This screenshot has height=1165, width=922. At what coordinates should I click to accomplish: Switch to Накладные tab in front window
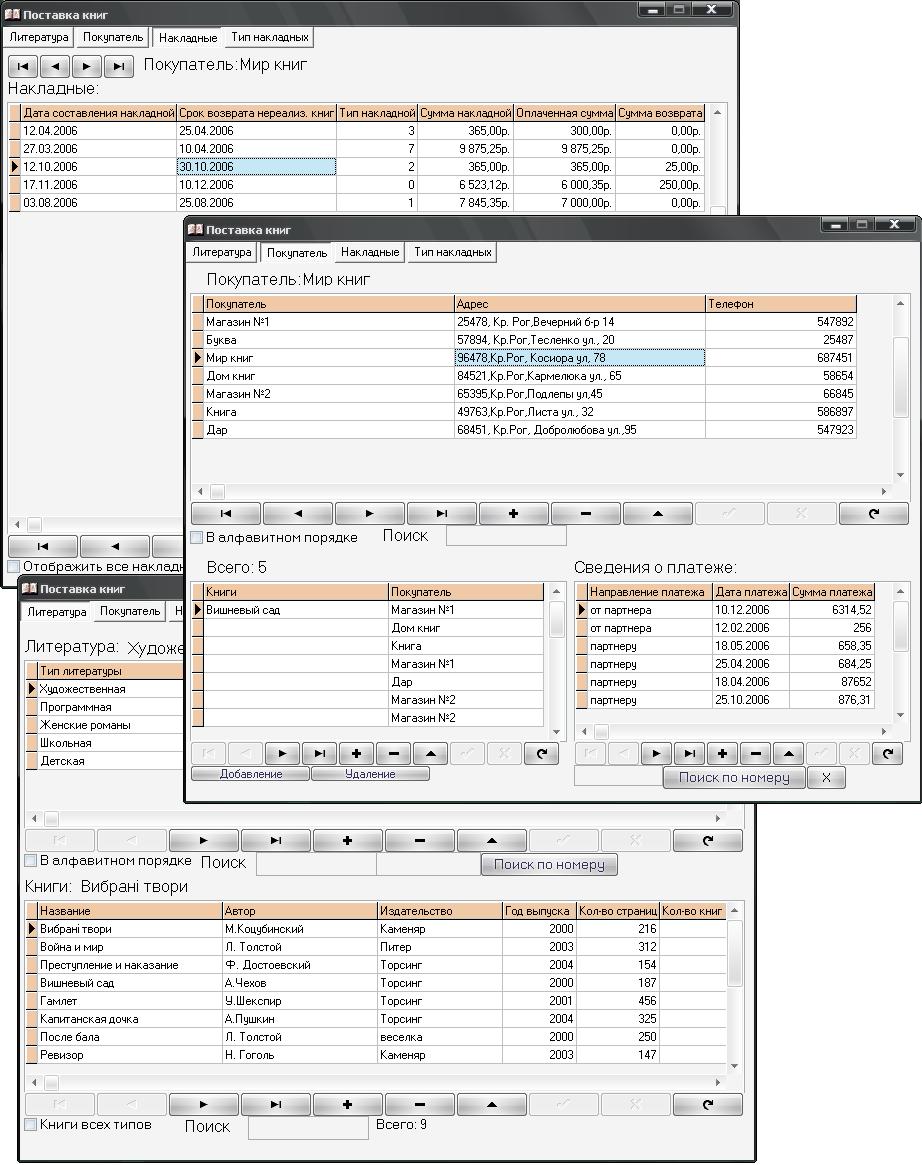tap(370, 252)
